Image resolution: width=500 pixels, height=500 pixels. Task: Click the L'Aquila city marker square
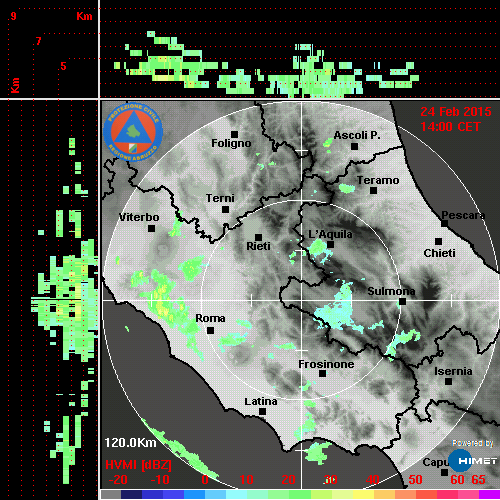click(330, 245)
